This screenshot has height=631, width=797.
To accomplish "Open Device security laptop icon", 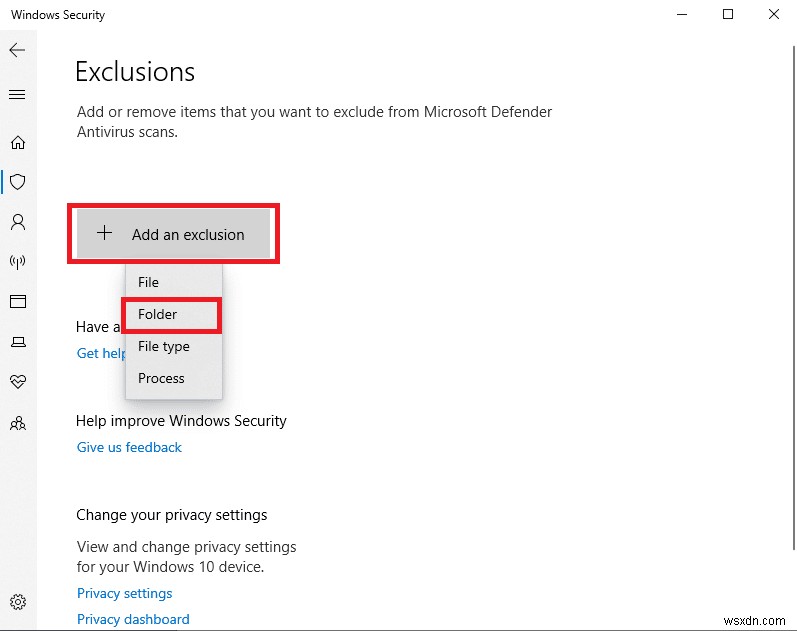I will coord(17,342).
